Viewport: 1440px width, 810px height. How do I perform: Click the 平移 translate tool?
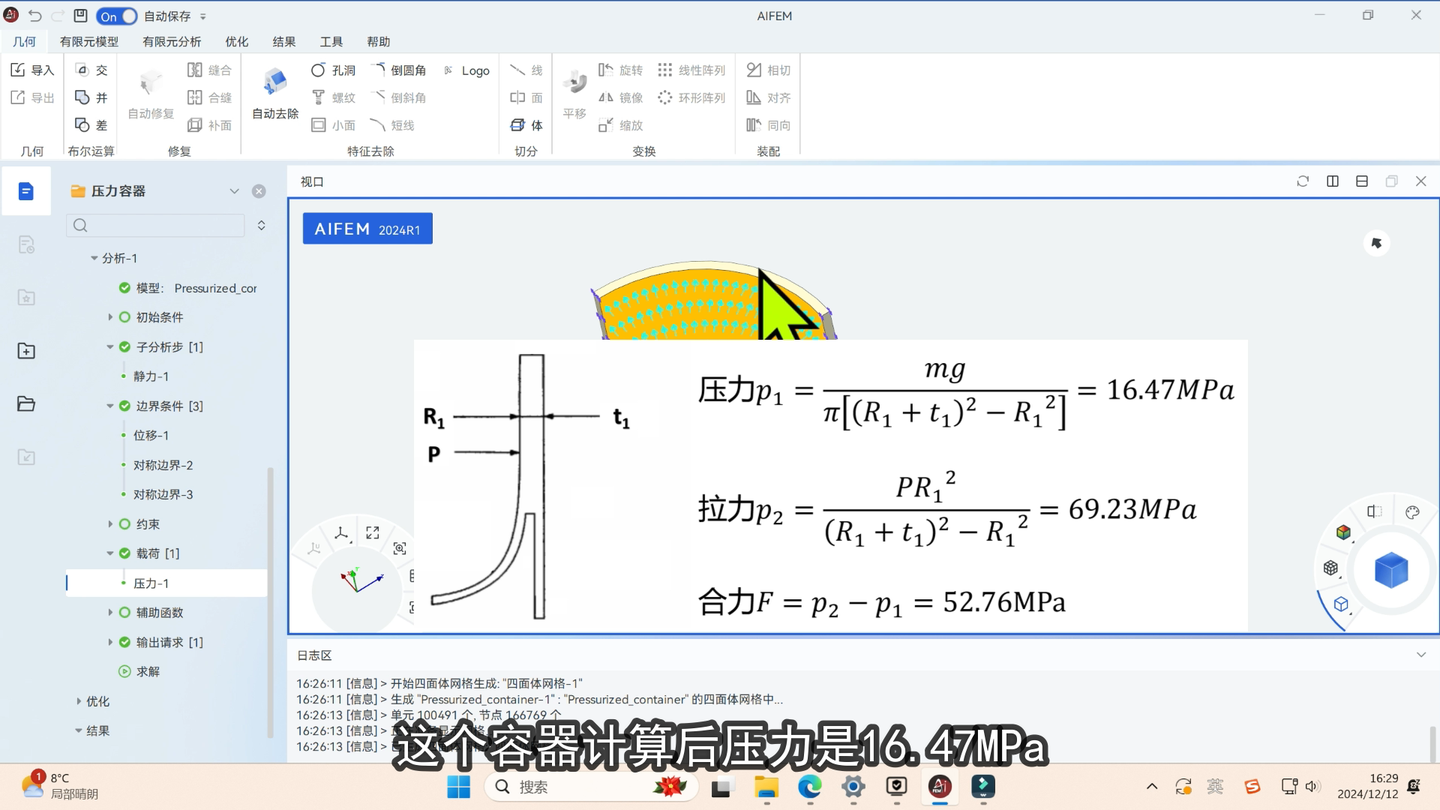click(574, 95)
